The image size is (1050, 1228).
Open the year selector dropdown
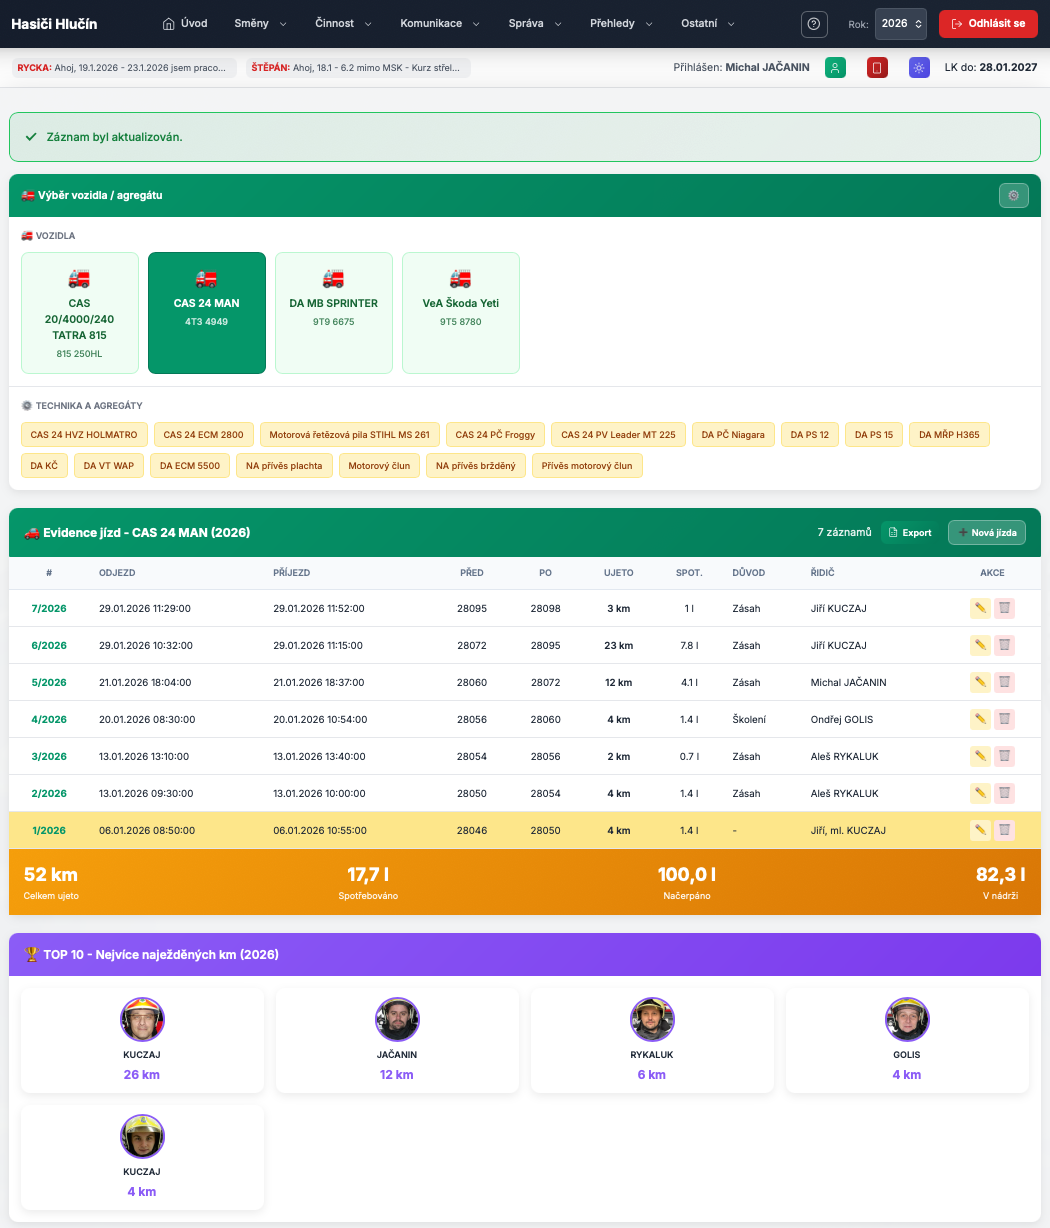point(900,24)
